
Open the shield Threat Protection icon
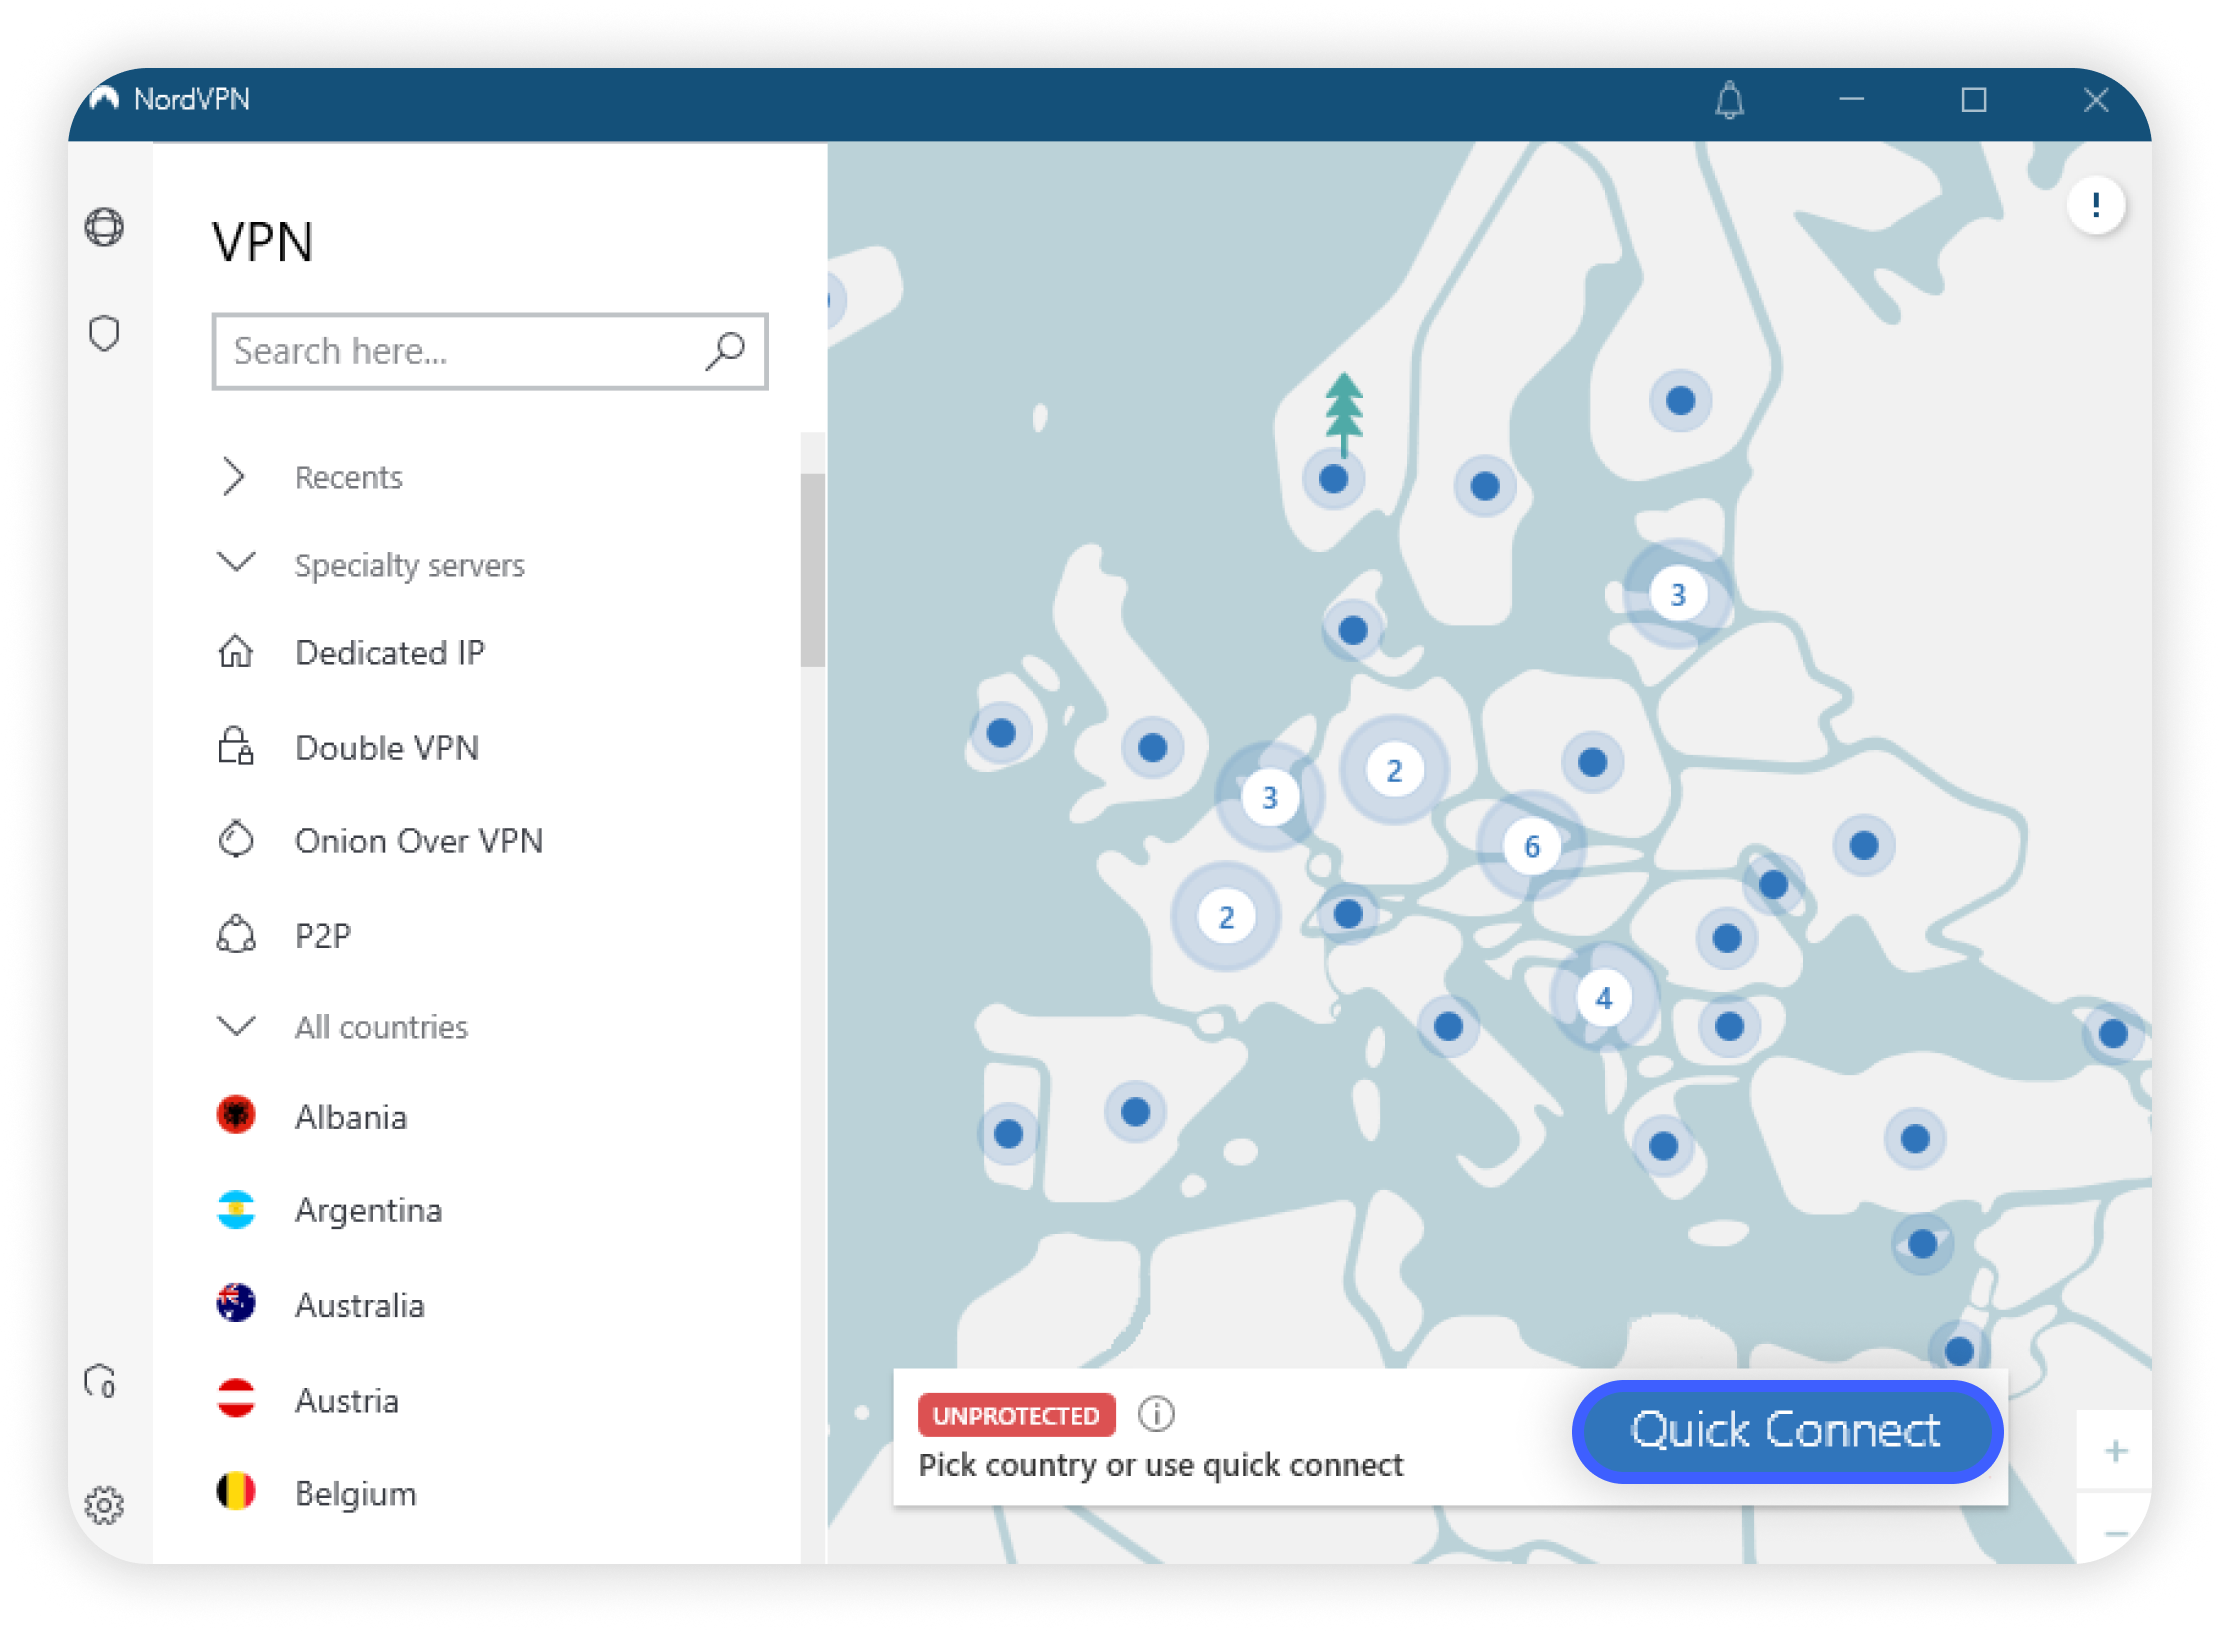pyautogui.click(x=104, y=333)
